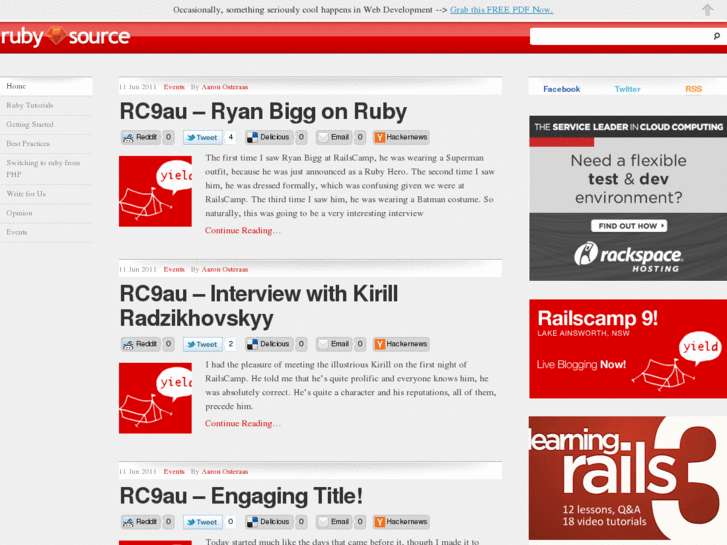The width and height of the screenshot is (727, 545).
Task: Save Ryan Bigg article to Delicious
Action: point(269,137)
